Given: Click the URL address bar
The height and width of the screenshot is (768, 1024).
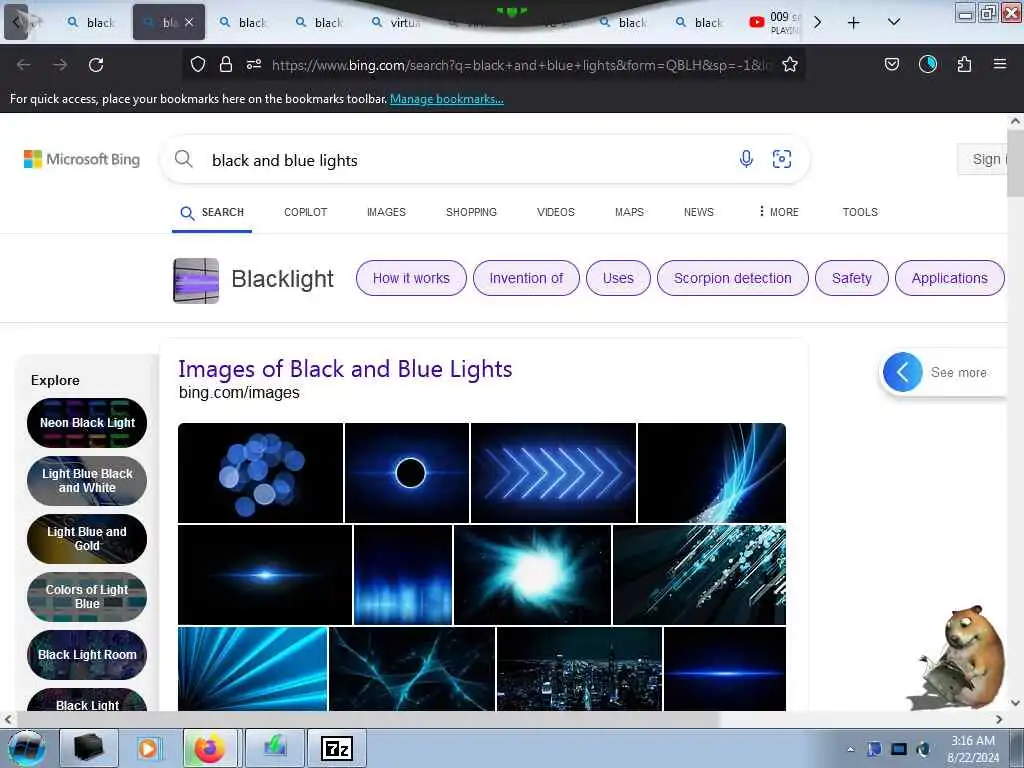Looking at the screenshot, I should [x=521, y=65].
